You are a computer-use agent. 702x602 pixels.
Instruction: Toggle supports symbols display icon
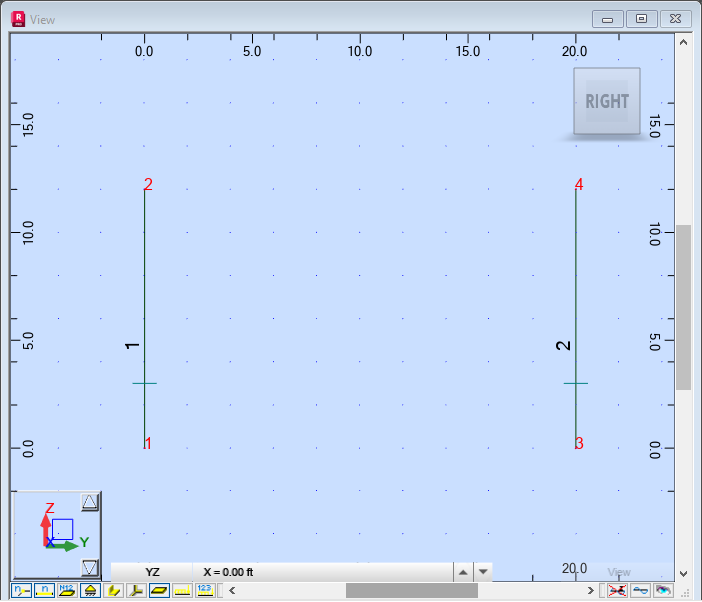90,591
